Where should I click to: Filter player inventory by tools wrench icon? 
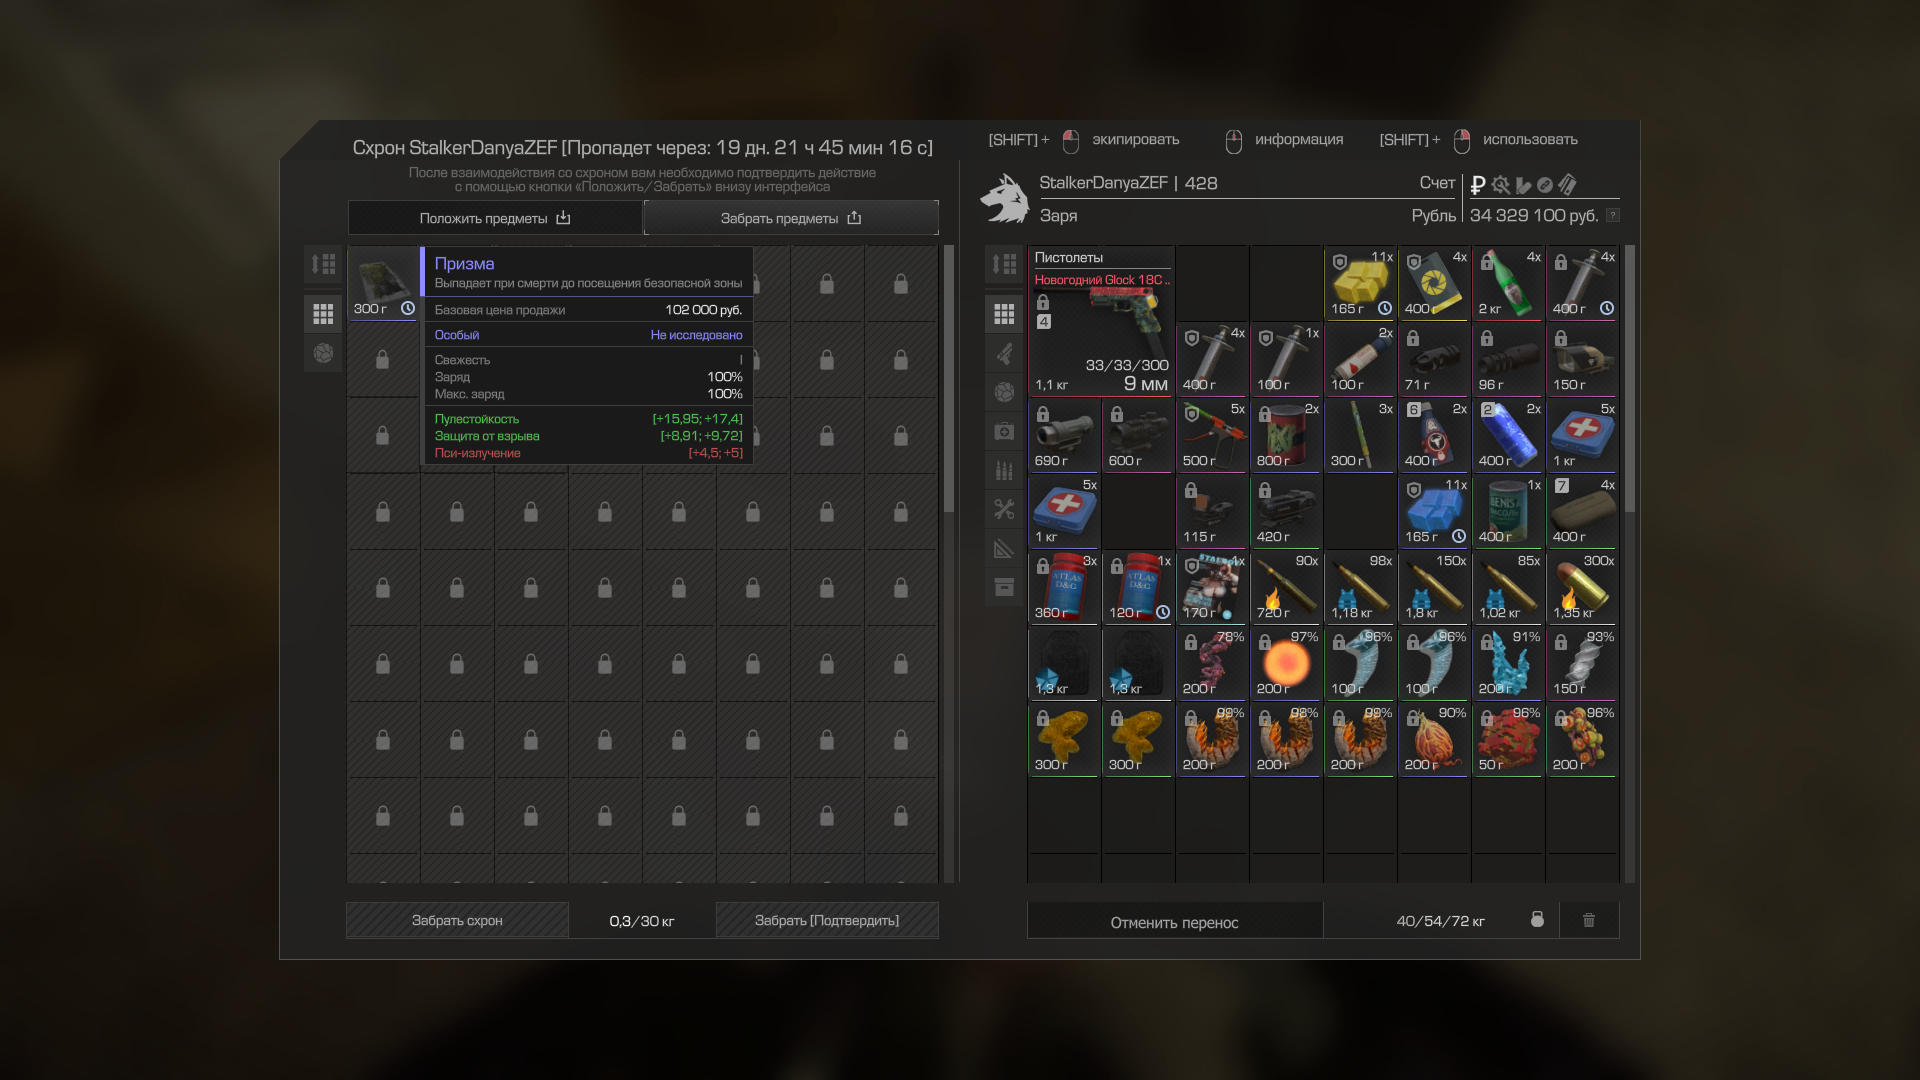1004,509
